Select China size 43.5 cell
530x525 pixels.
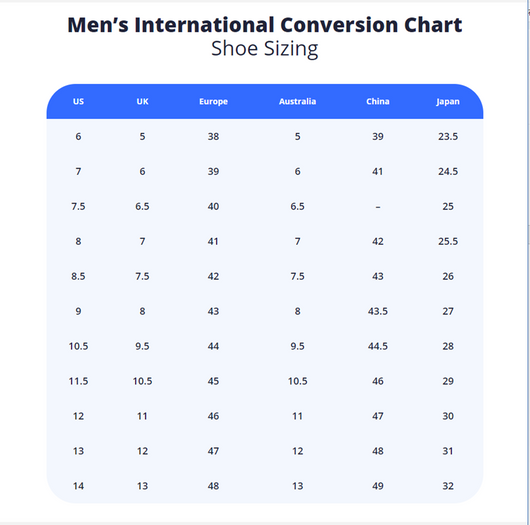click(378, 311)
